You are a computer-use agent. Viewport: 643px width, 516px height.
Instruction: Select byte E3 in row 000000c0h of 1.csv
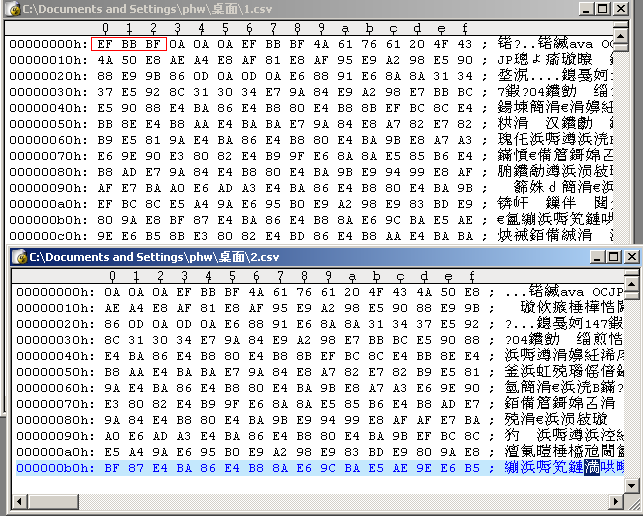pyautogui.click(x=201, y=236)
